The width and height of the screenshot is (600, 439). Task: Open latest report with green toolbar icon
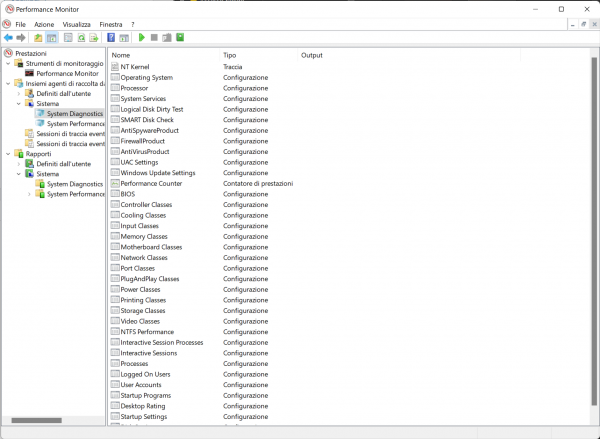pos(180,38)
